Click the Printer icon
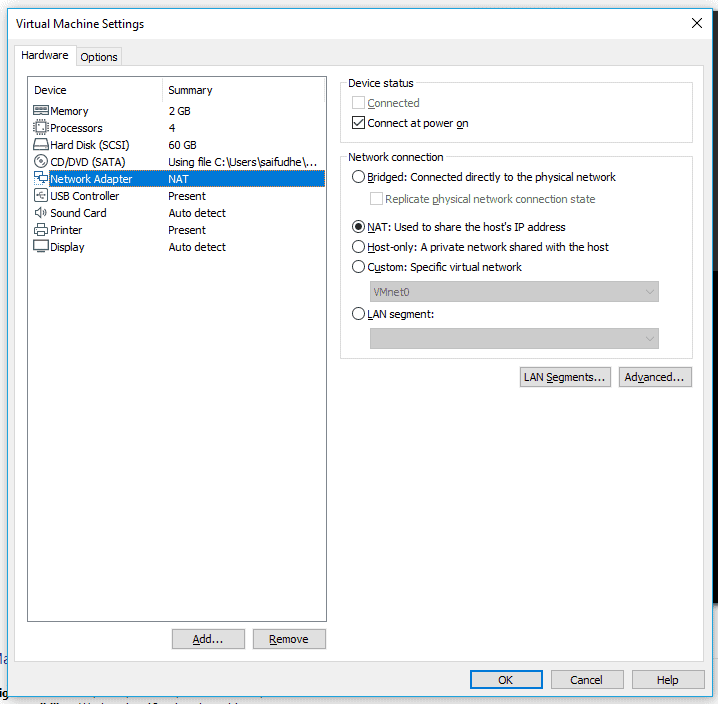The width and height of the screenshot is (718, 704). (x=41, y=229)
